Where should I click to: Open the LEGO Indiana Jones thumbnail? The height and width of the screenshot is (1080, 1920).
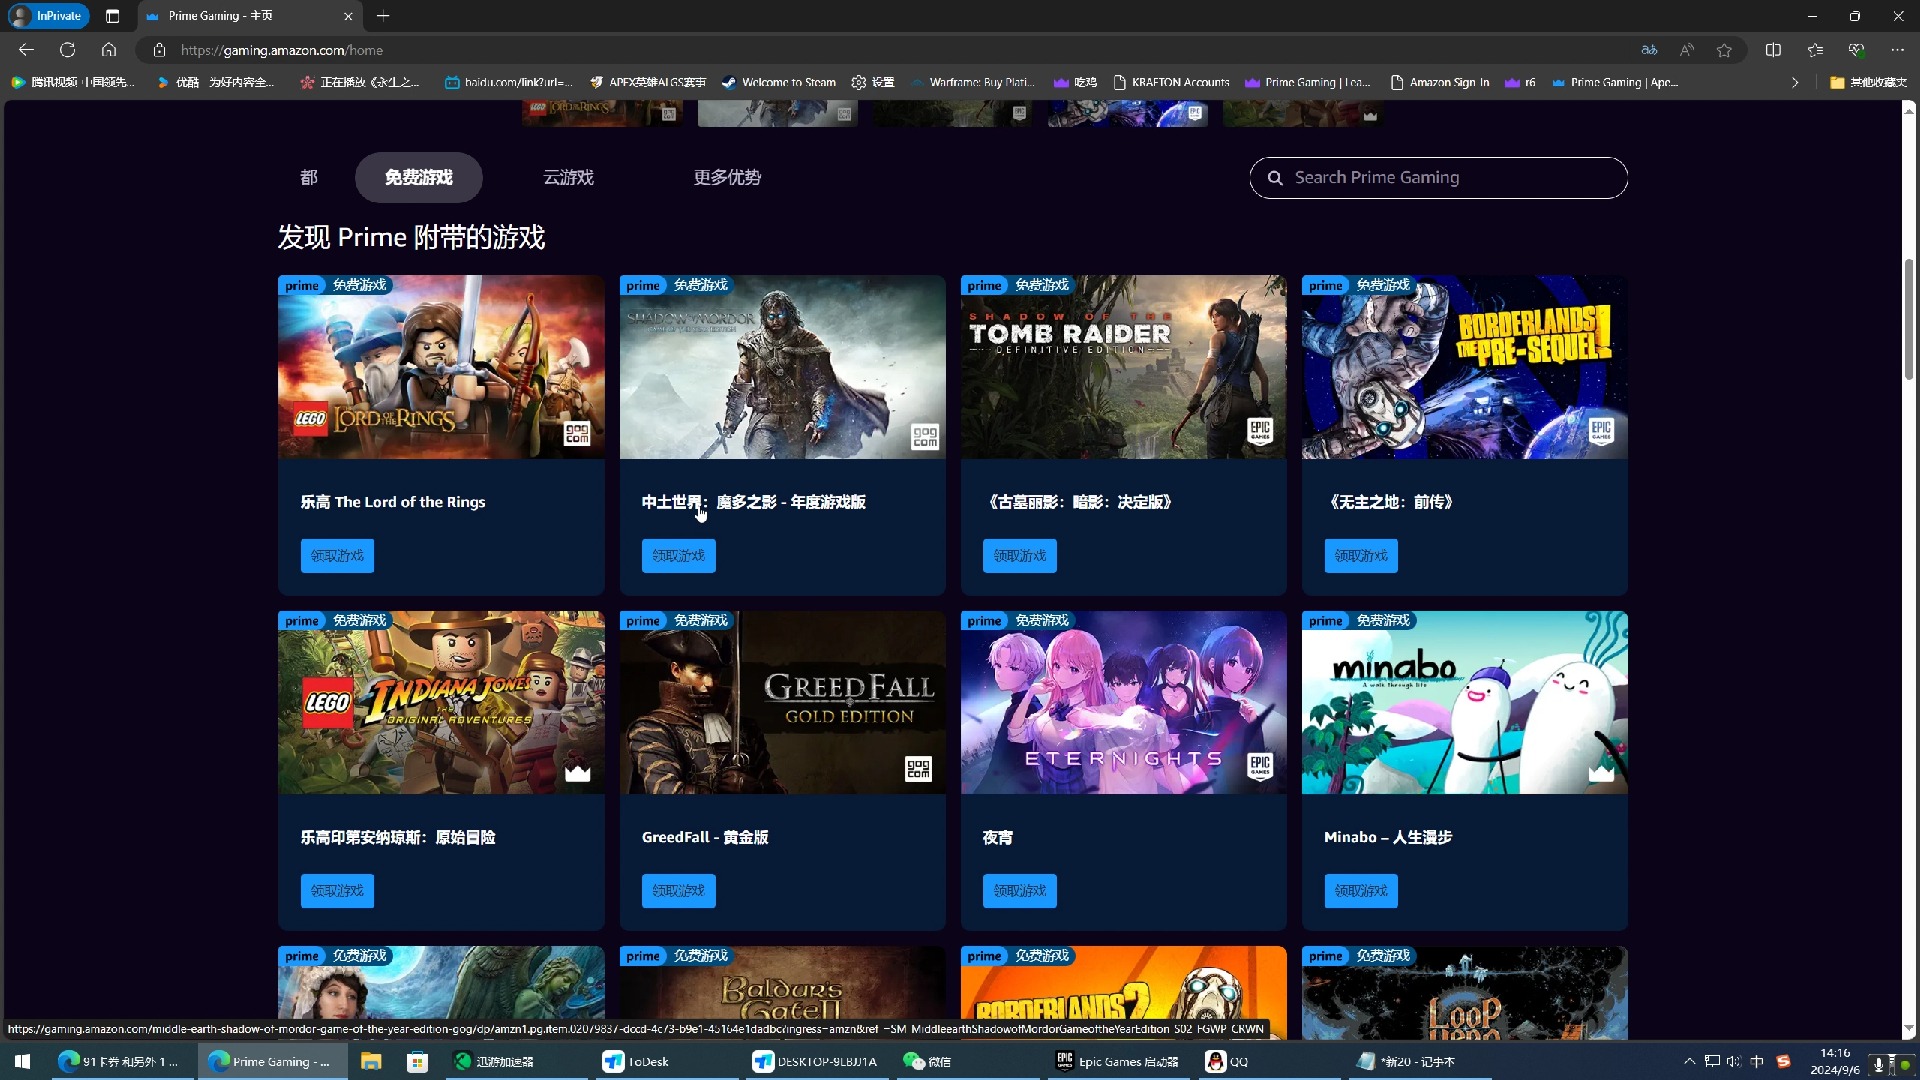click(x=441, y=703)
